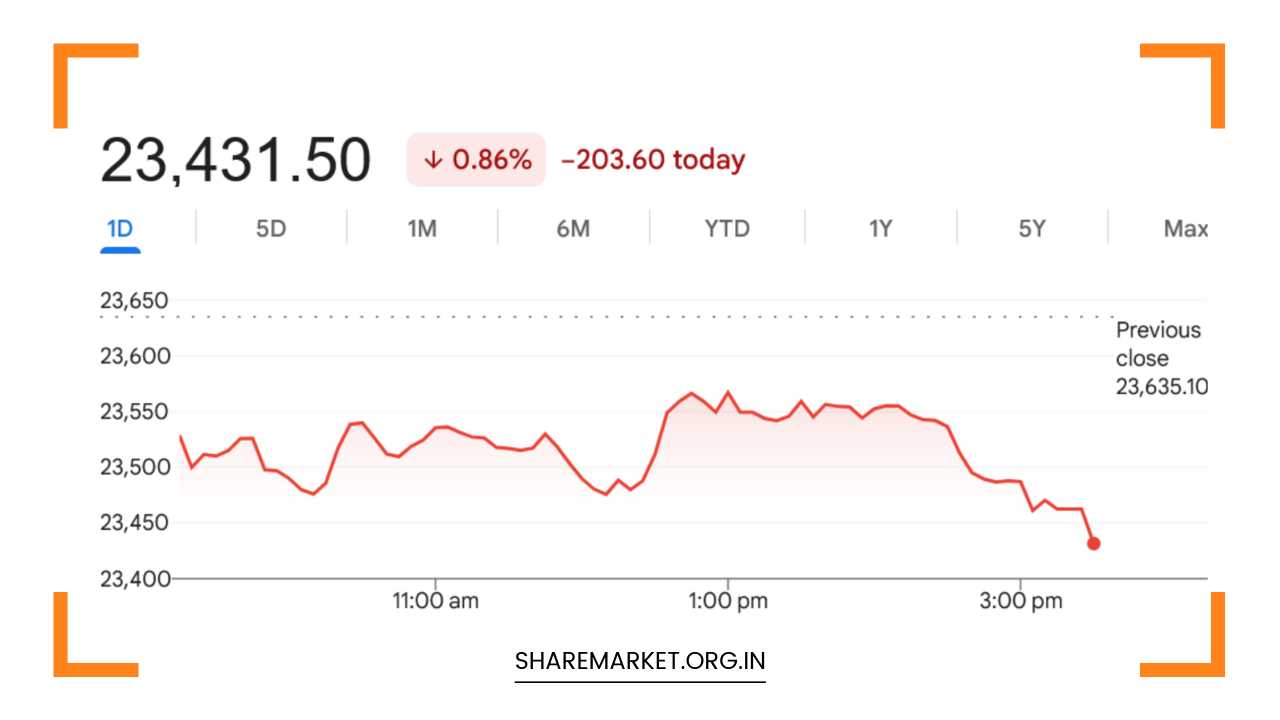Select the 1D time range tab

point(120,229)
